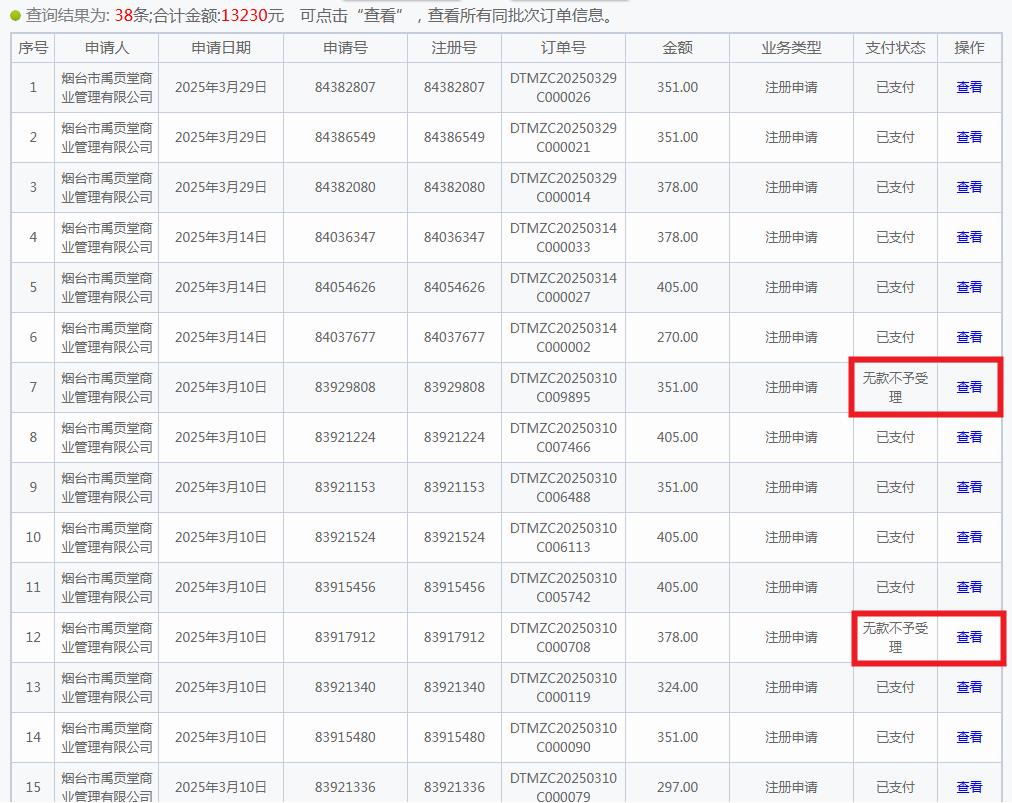The height and width of the screenshot is (803, 1012).
Task: Open 查看 link for application 83915480
Action: [969, 737]
